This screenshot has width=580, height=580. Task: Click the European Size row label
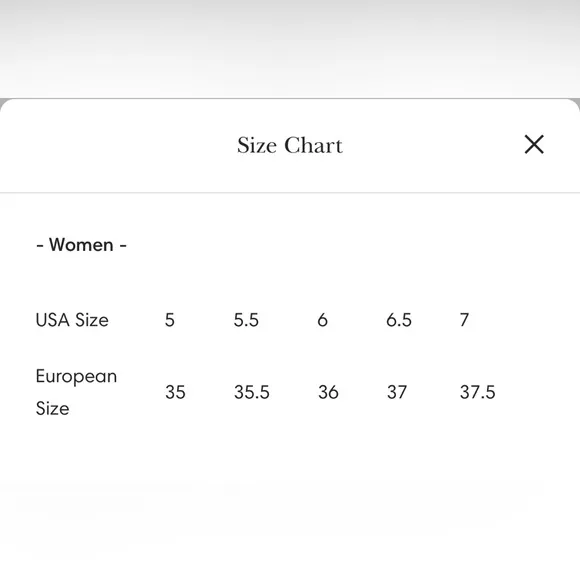(x=77, y=392)
